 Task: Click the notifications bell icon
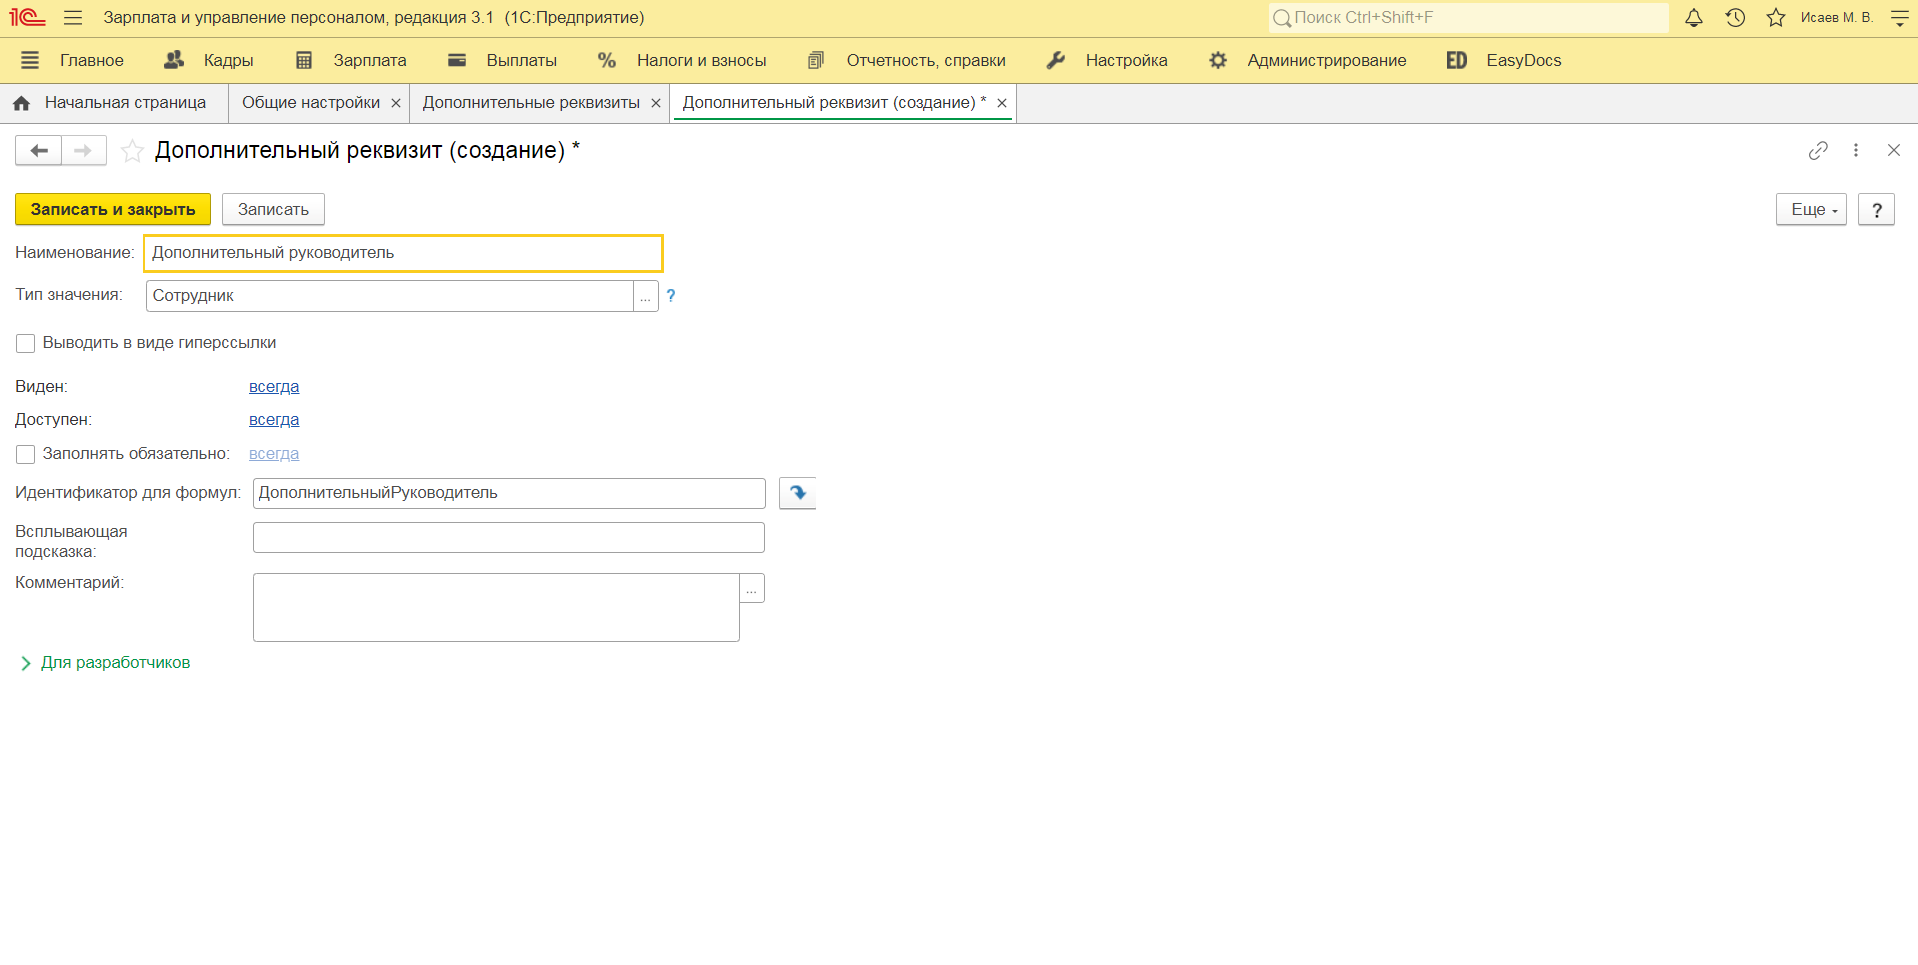pyautogui.click(x=1693, y=18)
